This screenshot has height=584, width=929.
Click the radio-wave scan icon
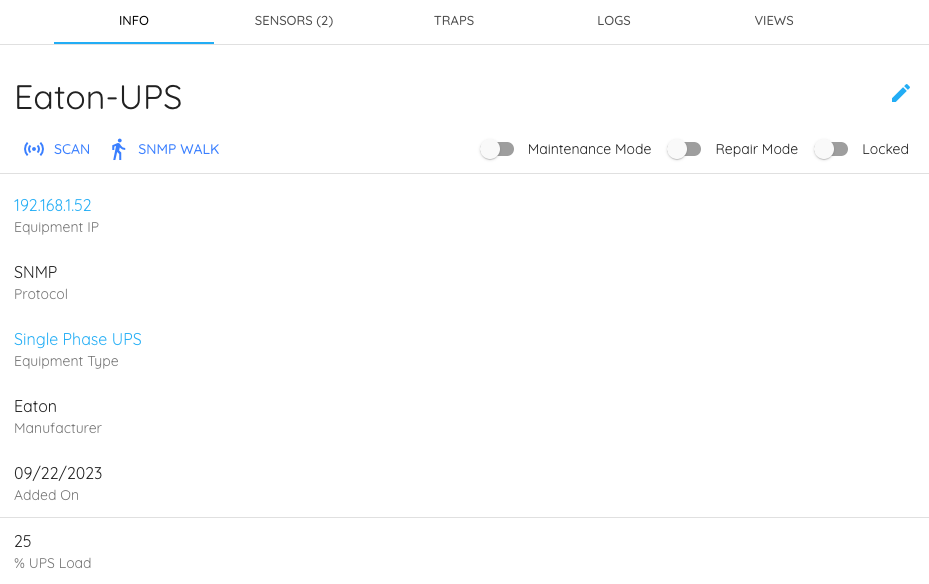click(x=34, y=149)
